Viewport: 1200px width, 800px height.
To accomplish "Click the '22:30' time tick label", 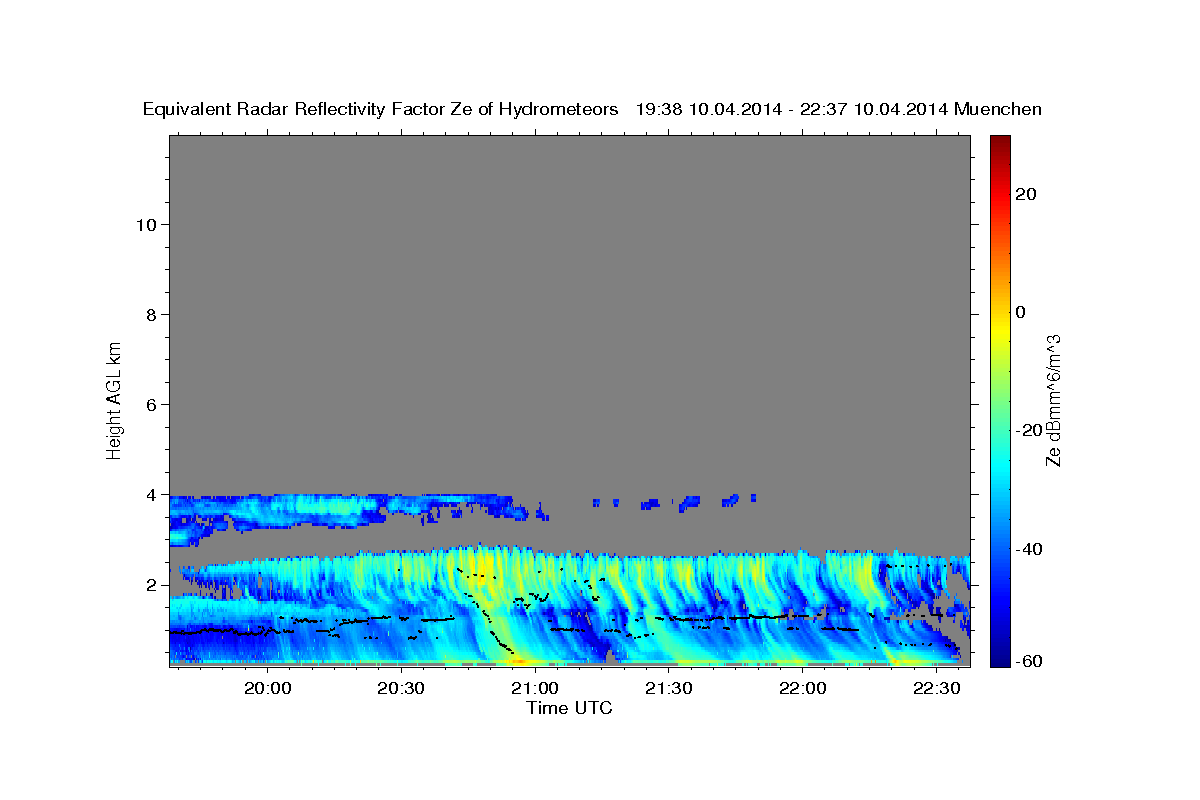I will click(x=936, y=688).
